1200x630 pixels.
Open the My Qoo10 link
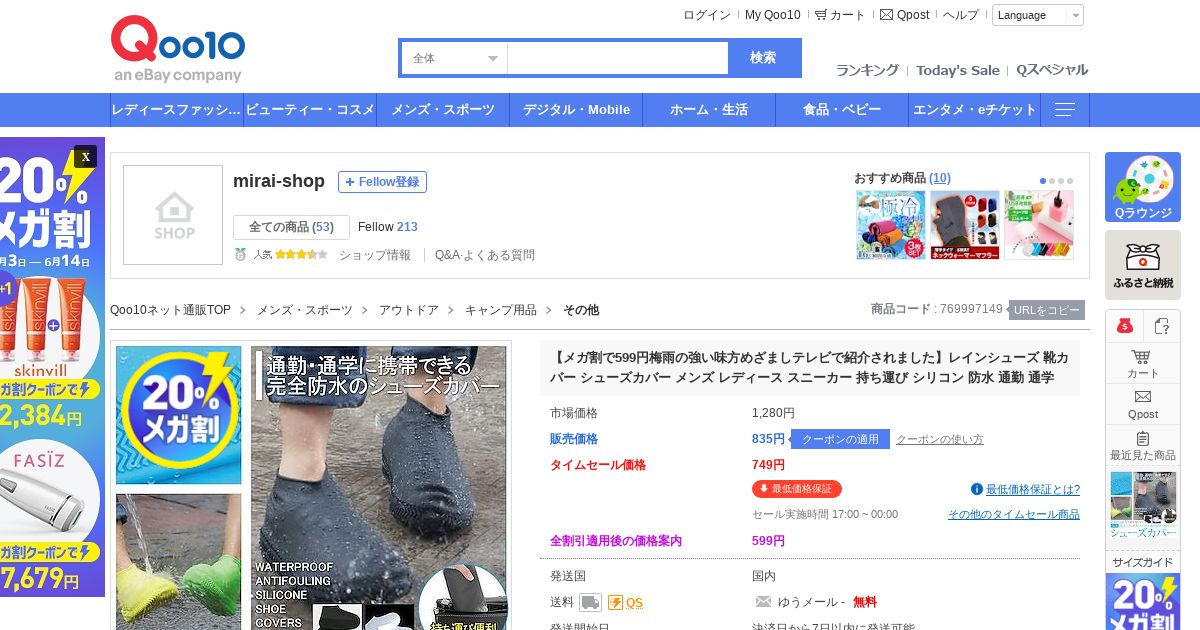click(773, 15)
